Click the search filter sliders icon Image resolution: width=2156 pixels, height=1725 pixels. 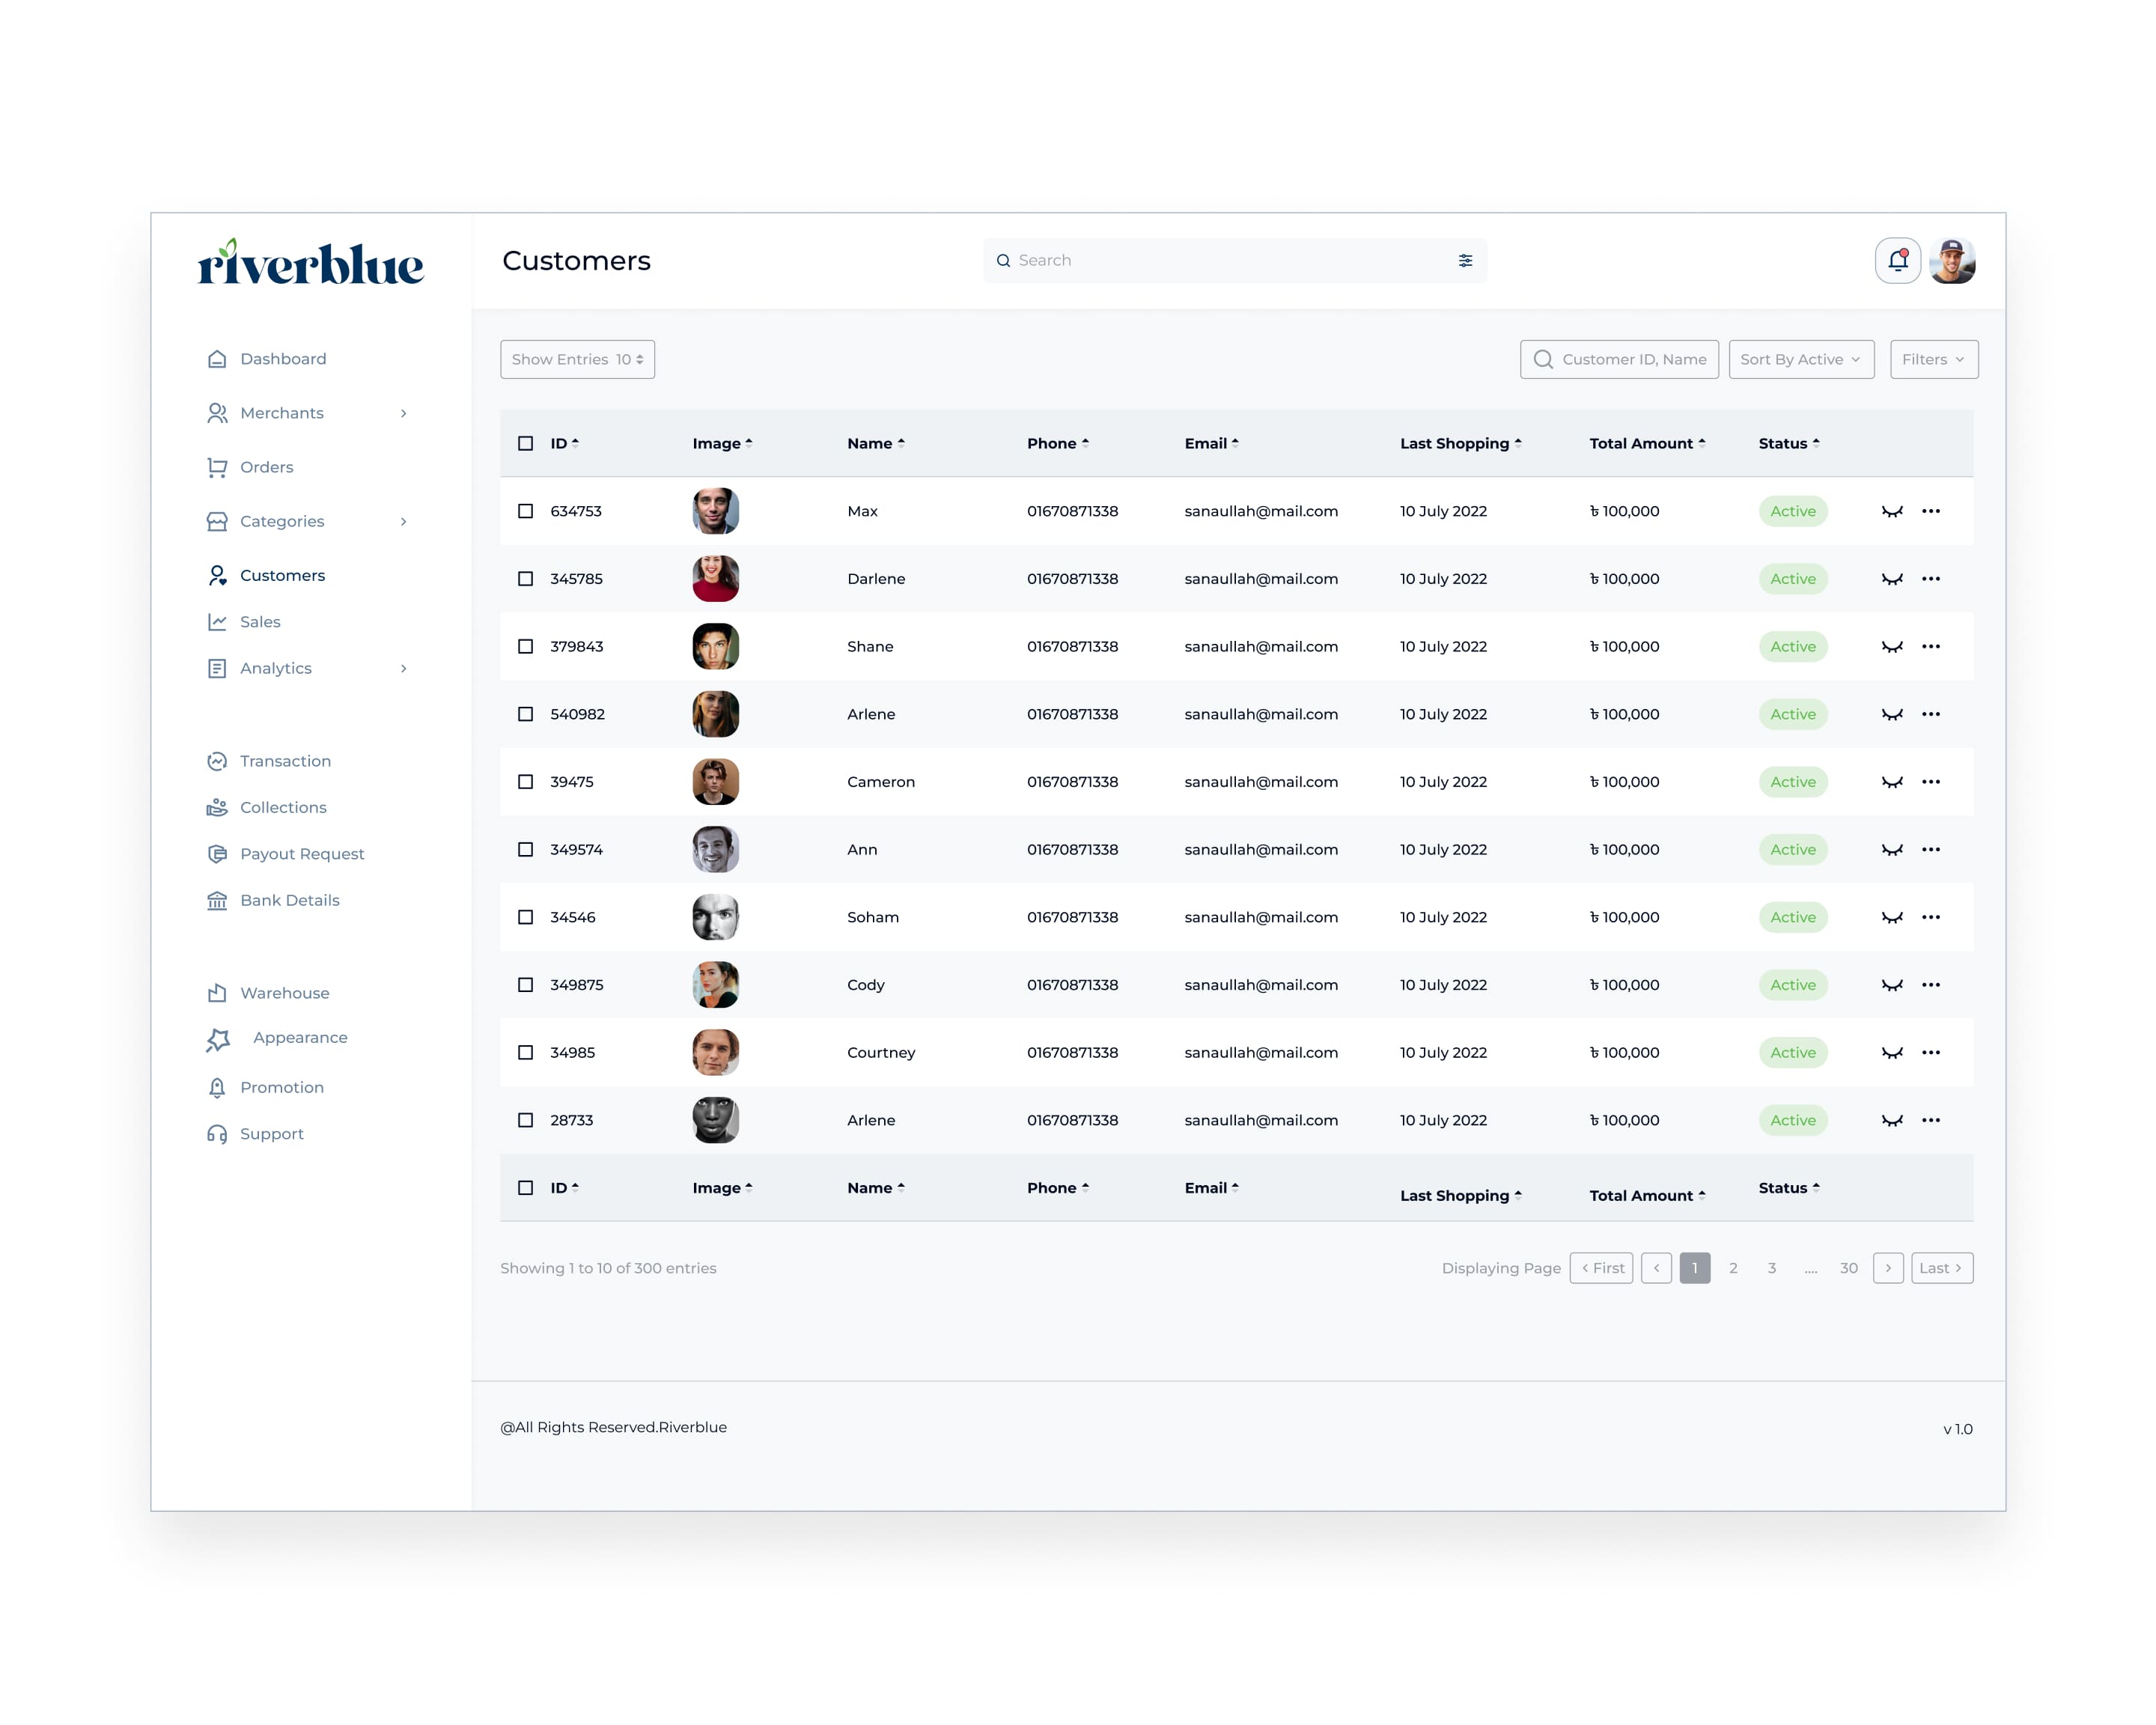click(1465, 261)
